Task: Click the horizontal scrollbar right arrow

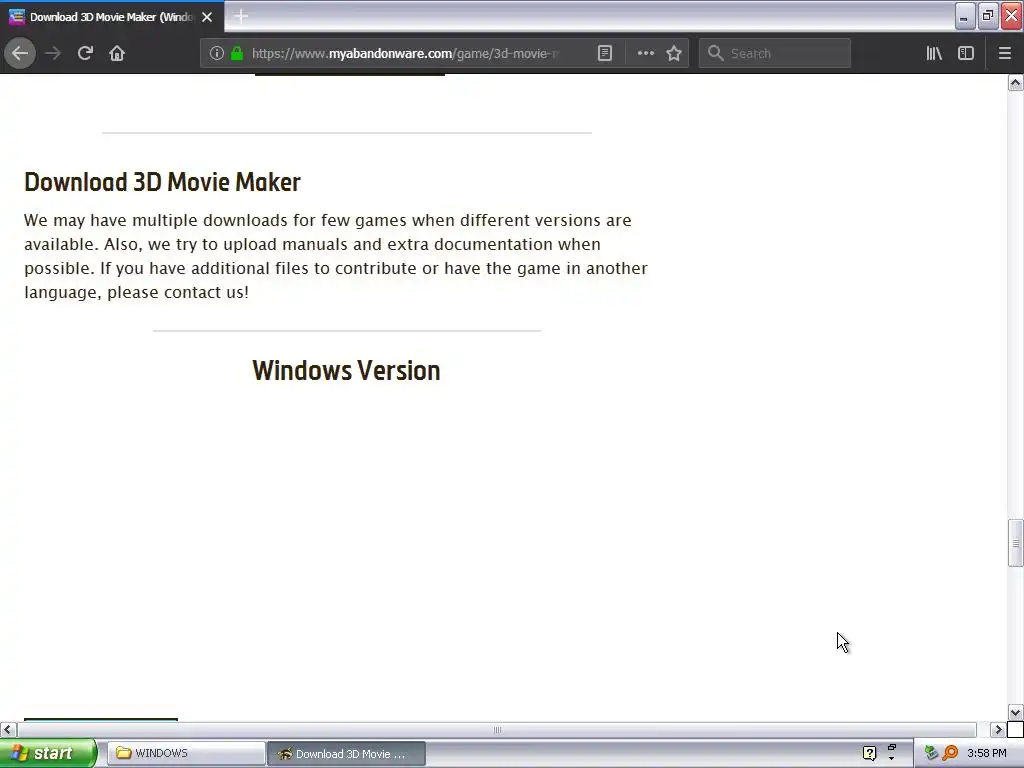Action: pos(998,729)
